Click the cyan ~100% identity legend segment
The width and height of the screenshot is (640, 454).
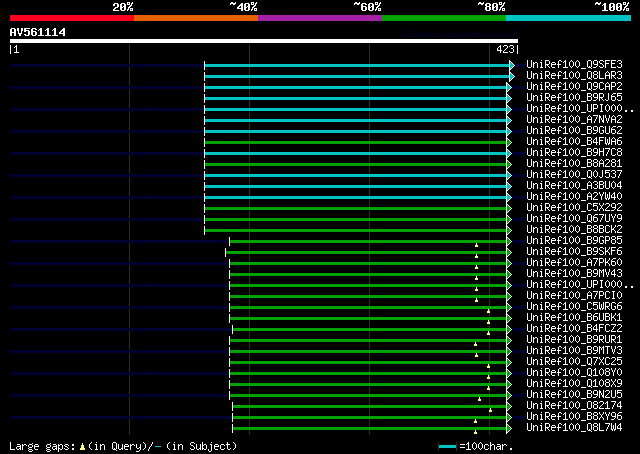569,18
